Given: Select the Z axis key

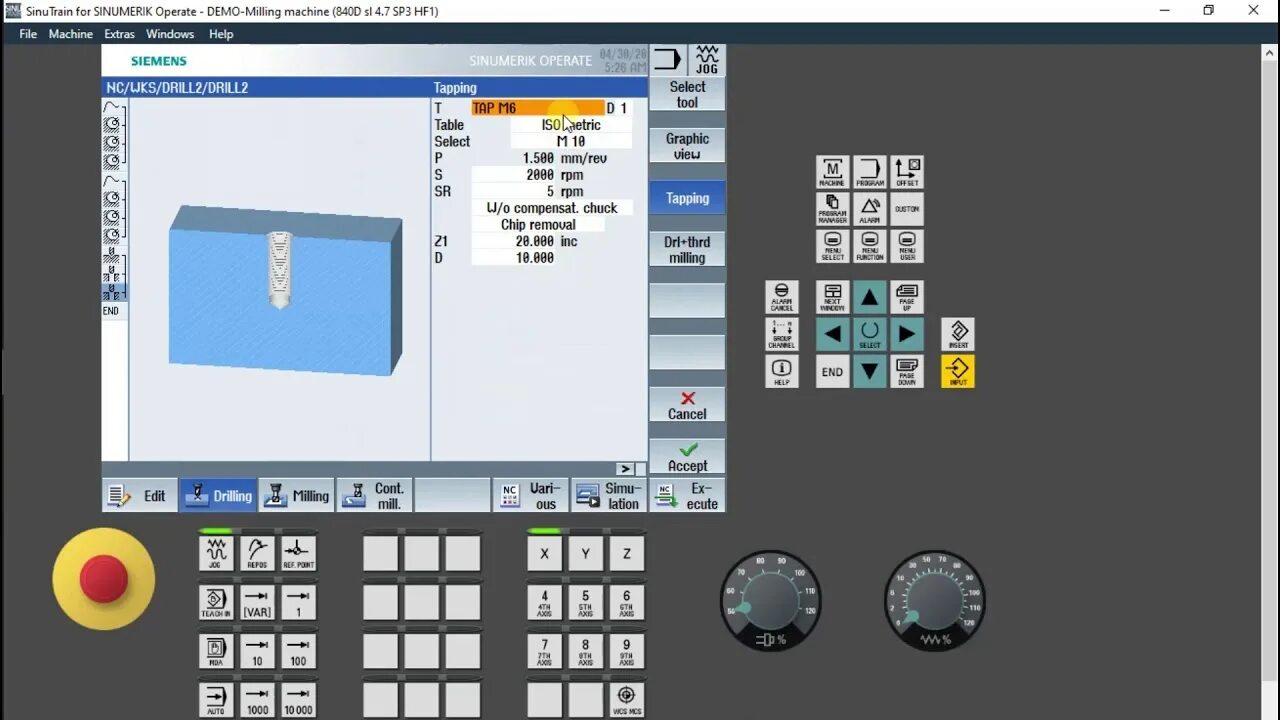Looking at the screenshot, I should tap(626, 553).
